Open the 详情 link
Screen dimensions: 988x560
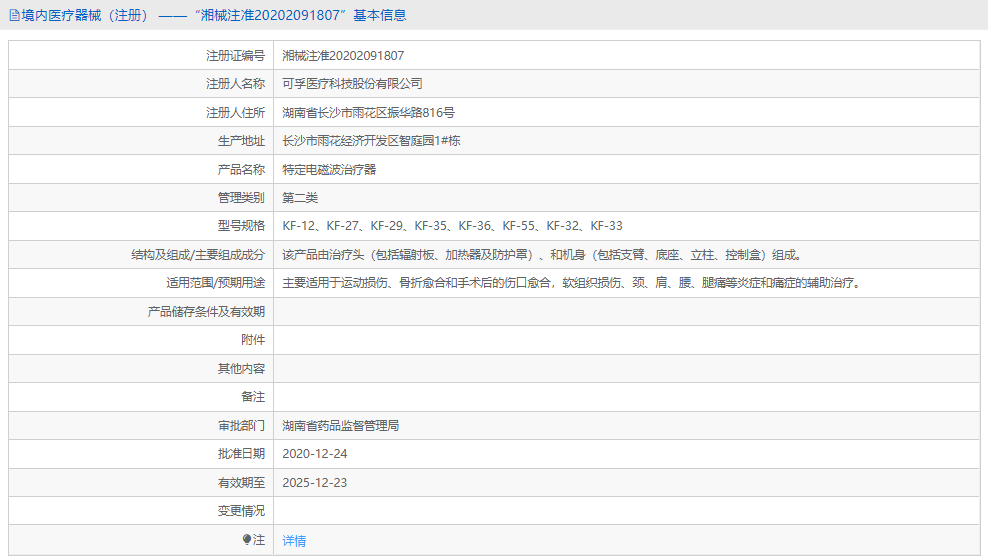(x=294, y=540)
